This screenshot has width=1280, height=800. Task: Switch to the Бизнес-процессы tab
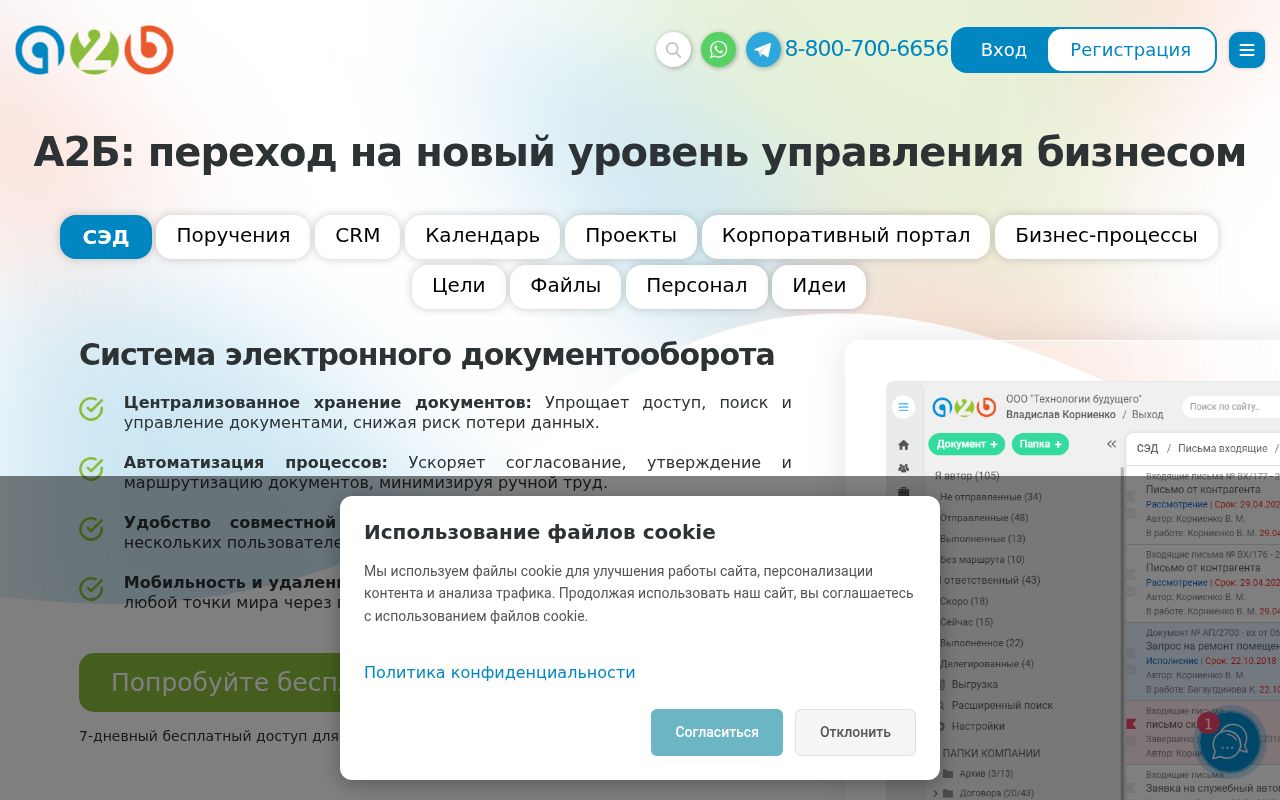tap(1105, 237)
